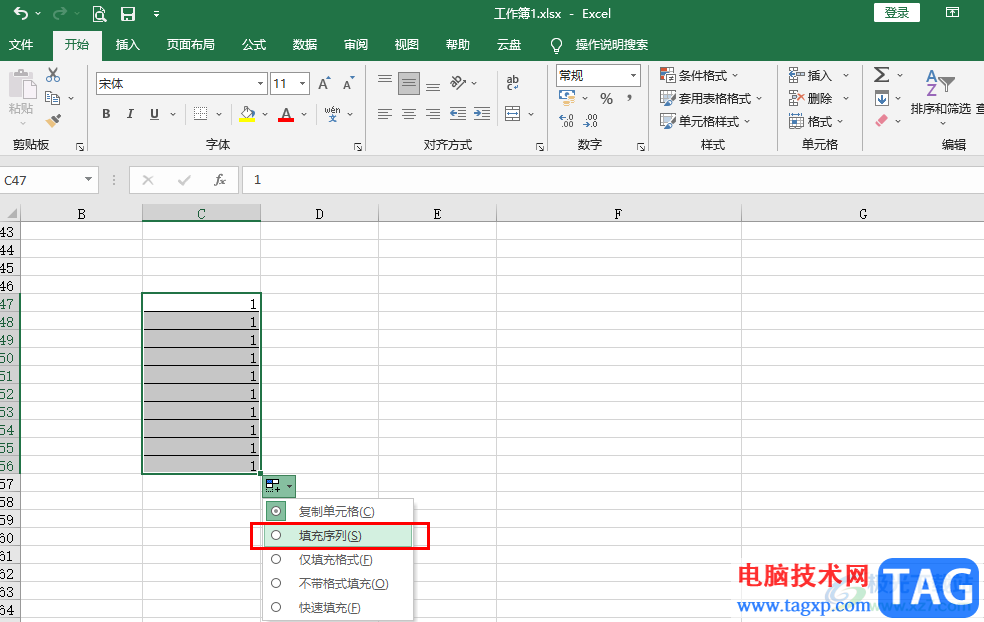Decrease indent of cell content
The width and height of the screenshot is (984, 622).
point(457,114)
